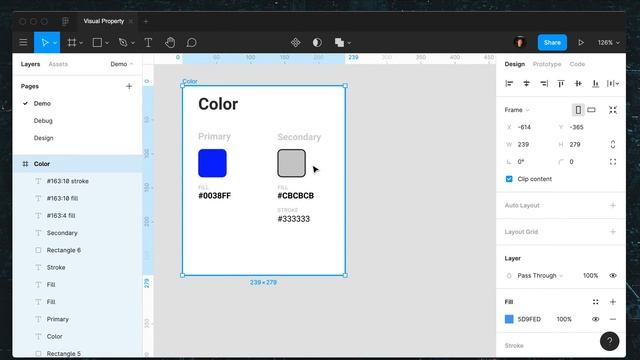
Task: Align left icon in Design panel
Action: (509, 84)
